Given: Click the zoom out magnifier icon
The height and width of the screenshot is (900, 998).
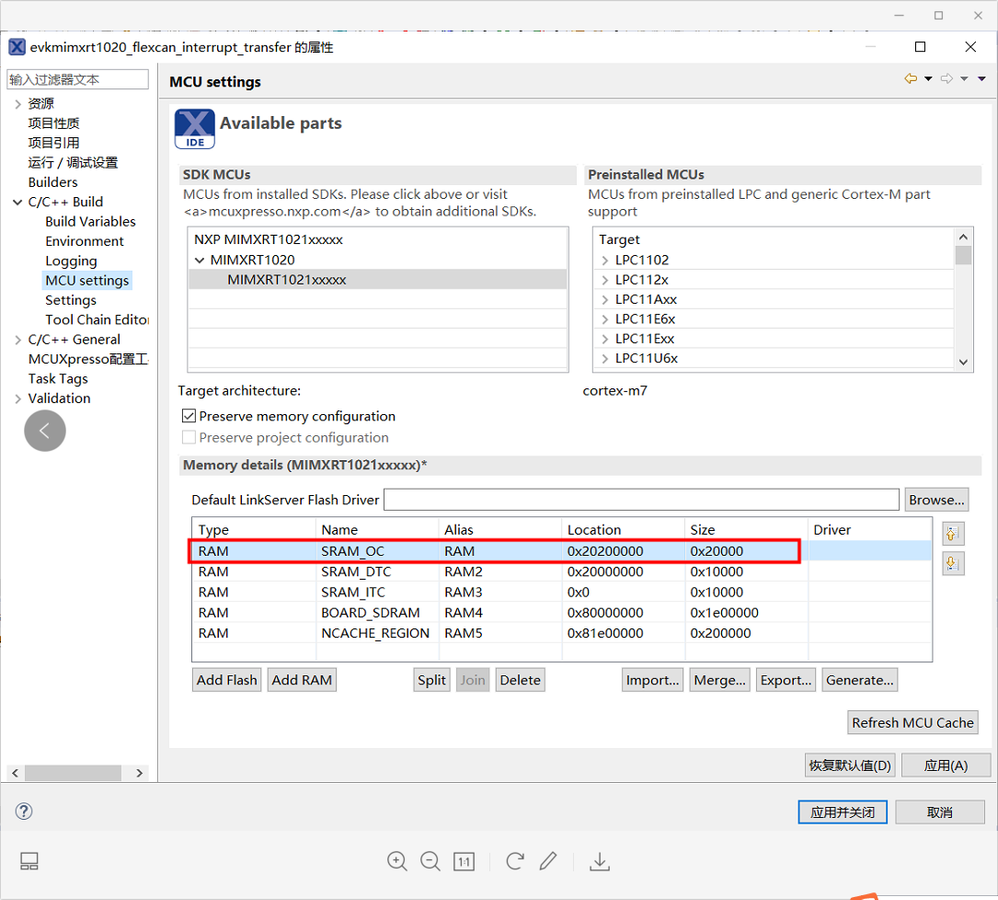Looking at the screenshot, I should 430,861.
